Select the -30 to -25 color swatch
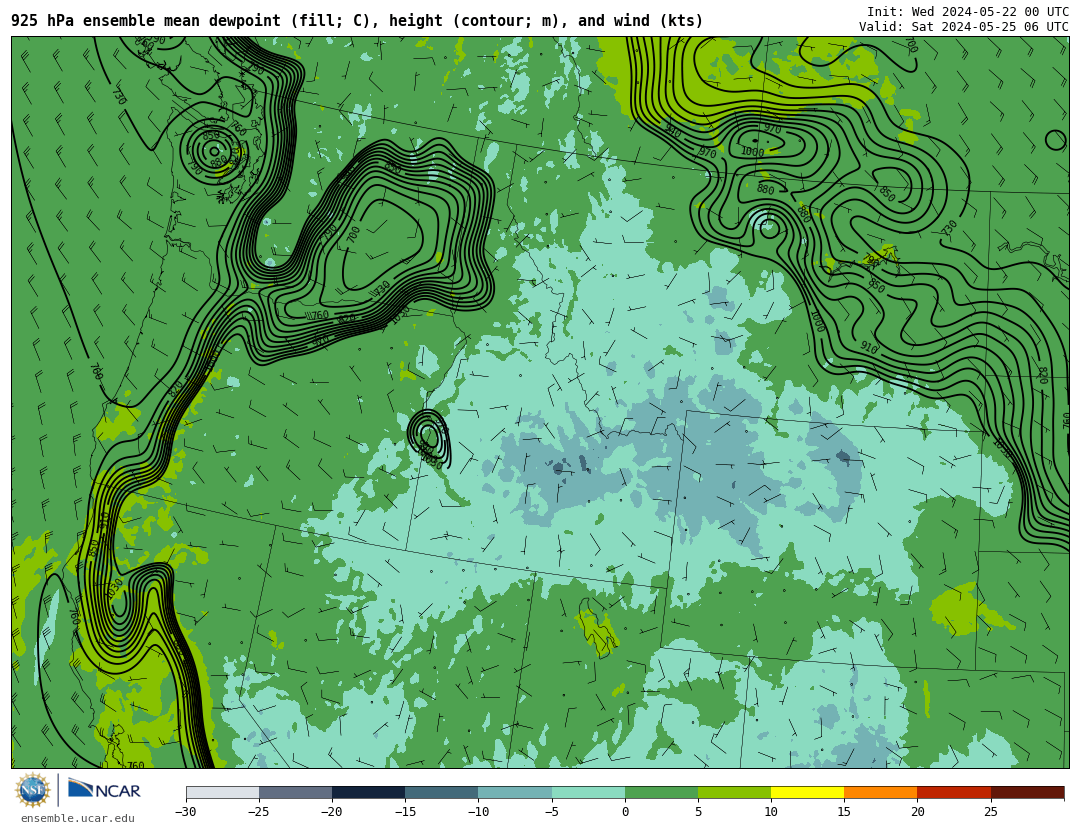This screenshot has height=831, width=1080. [222, 792]
